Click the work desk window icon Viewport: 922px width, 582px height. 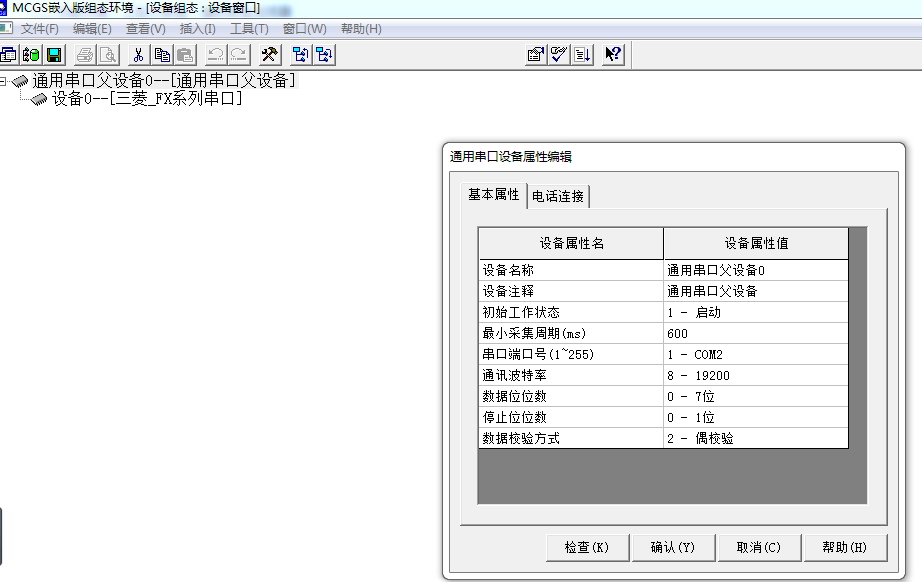click(x=9, y=54)
